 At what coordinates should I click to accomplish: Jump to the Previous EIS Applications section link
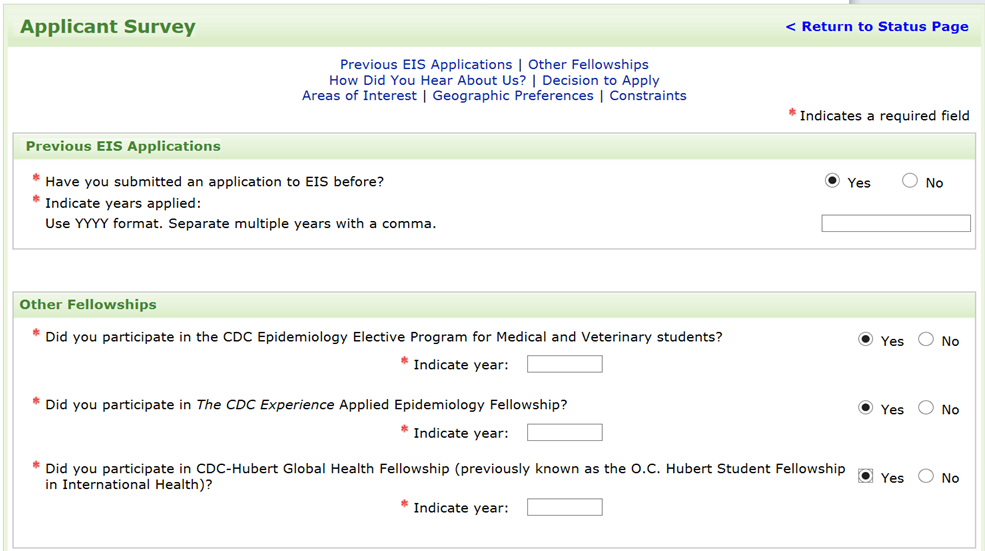tap(426, 64)
